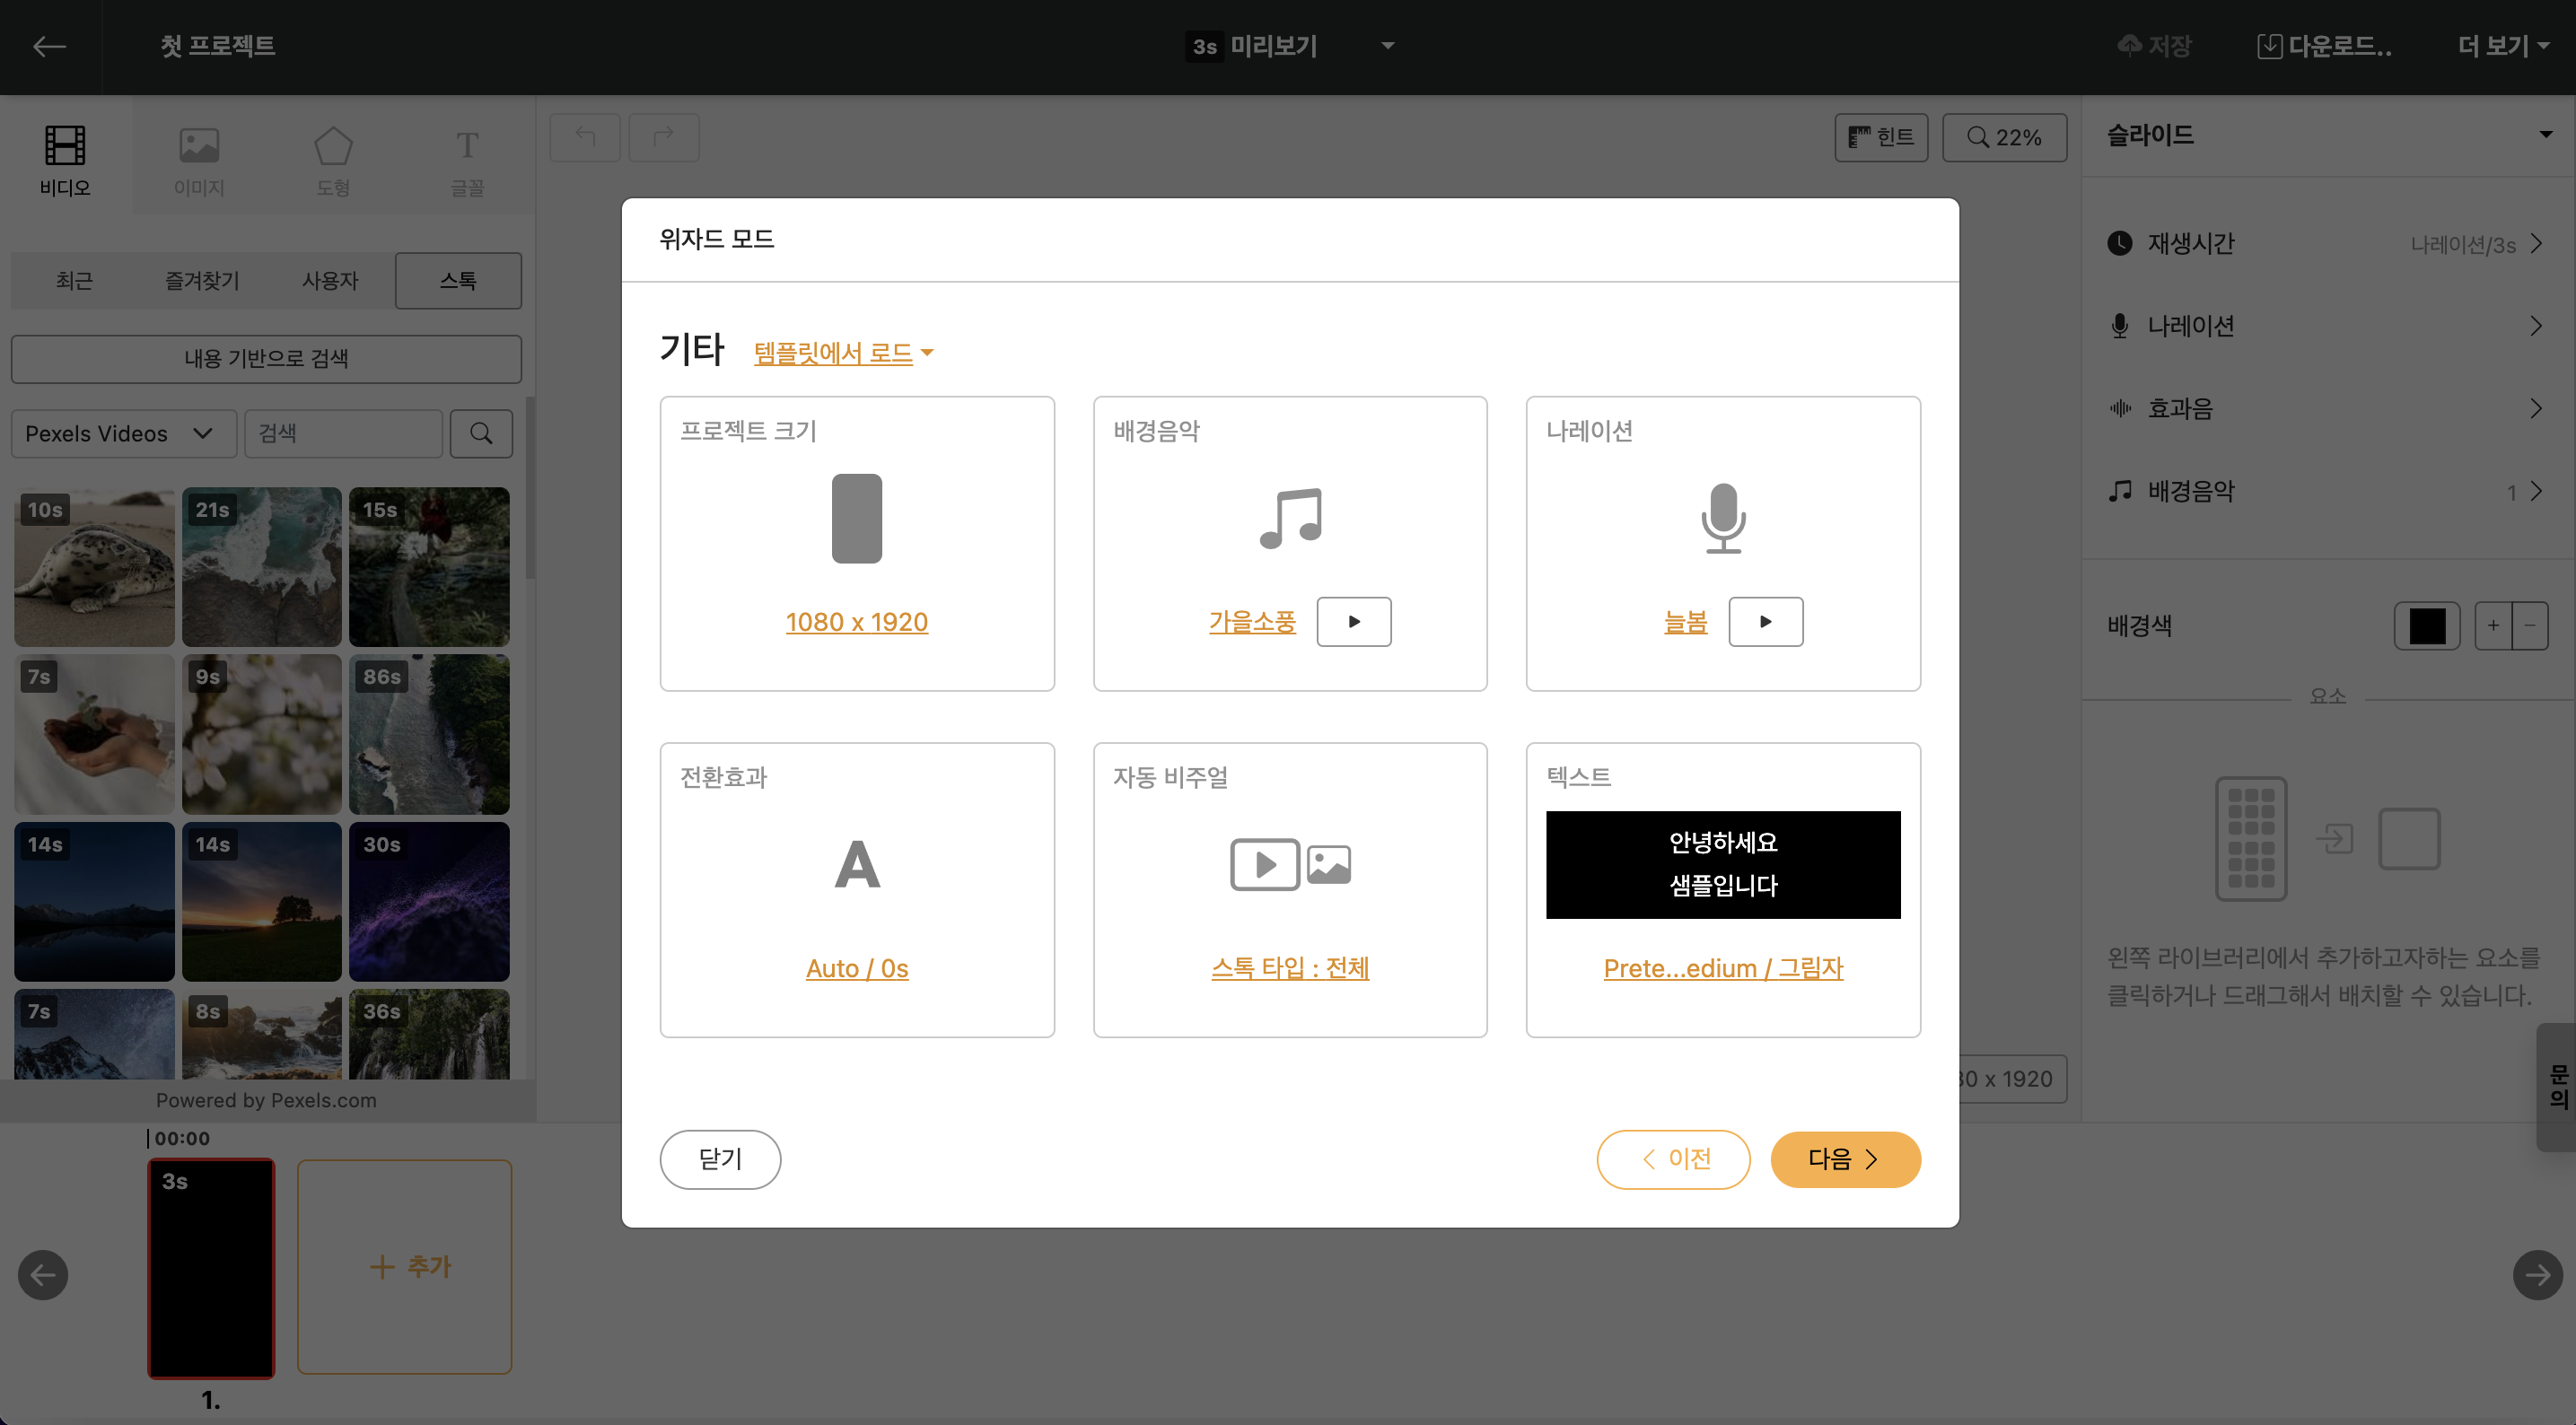Screen dimensions: 2576x1425
Task: Click the 안녕하세요 샘플입니다 text preview
Action: click(1723, 864)
